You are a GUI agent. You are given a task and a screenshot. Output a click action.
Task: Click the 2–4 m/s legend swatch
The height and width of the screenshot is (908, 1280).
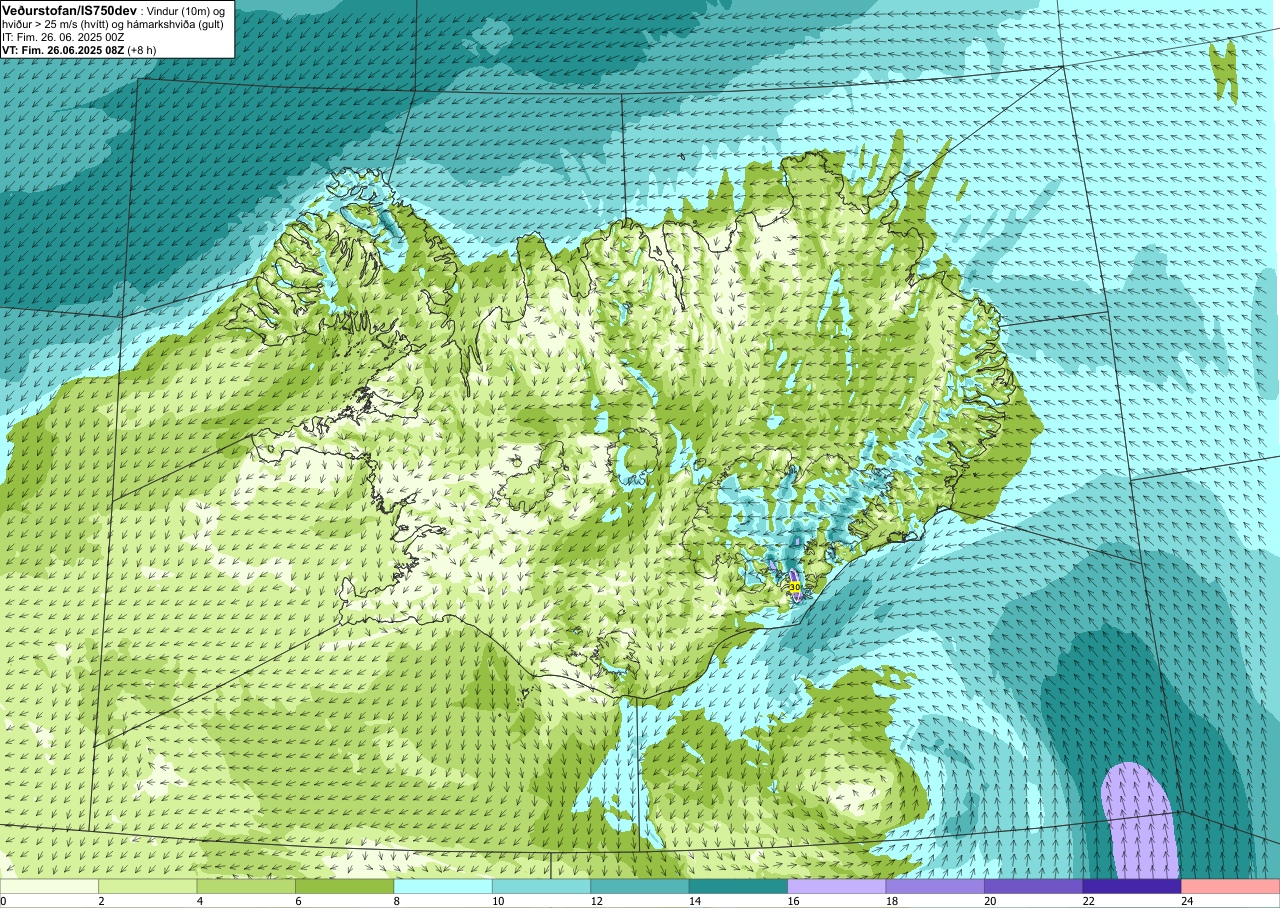click(x=148, y=886)
